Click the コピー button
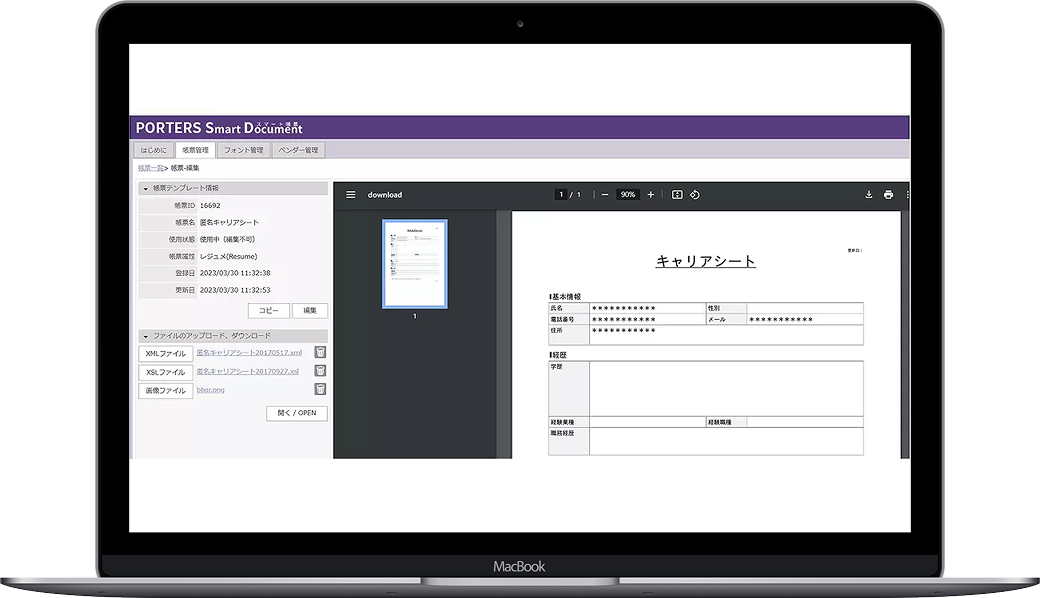The width and height of the screenshot is (1040, 598). pyautogui.click(x=269, y=310)
